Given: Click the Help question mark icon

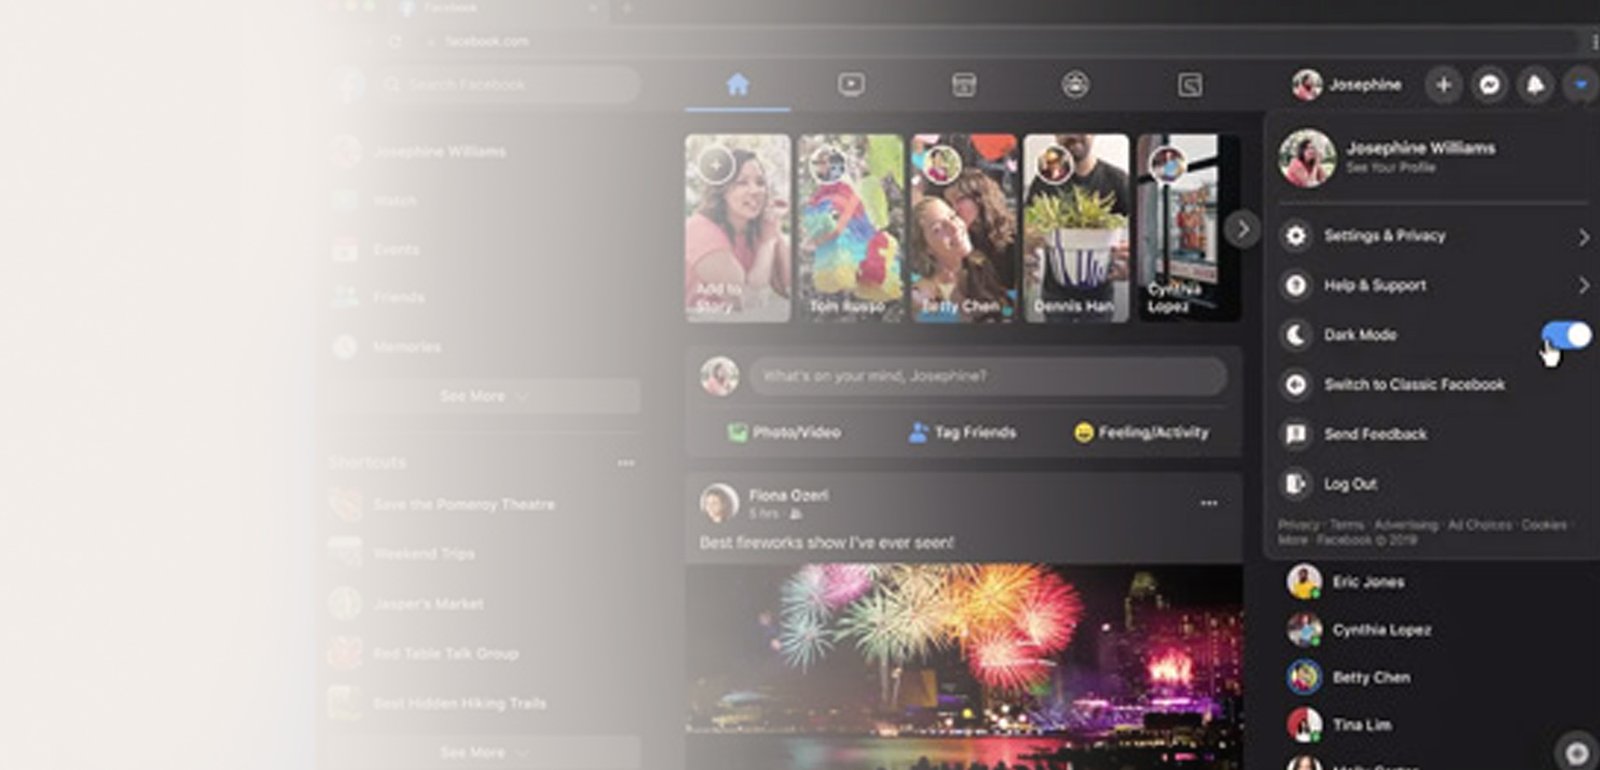Looking at the screenshot, I should [1296, 286].
